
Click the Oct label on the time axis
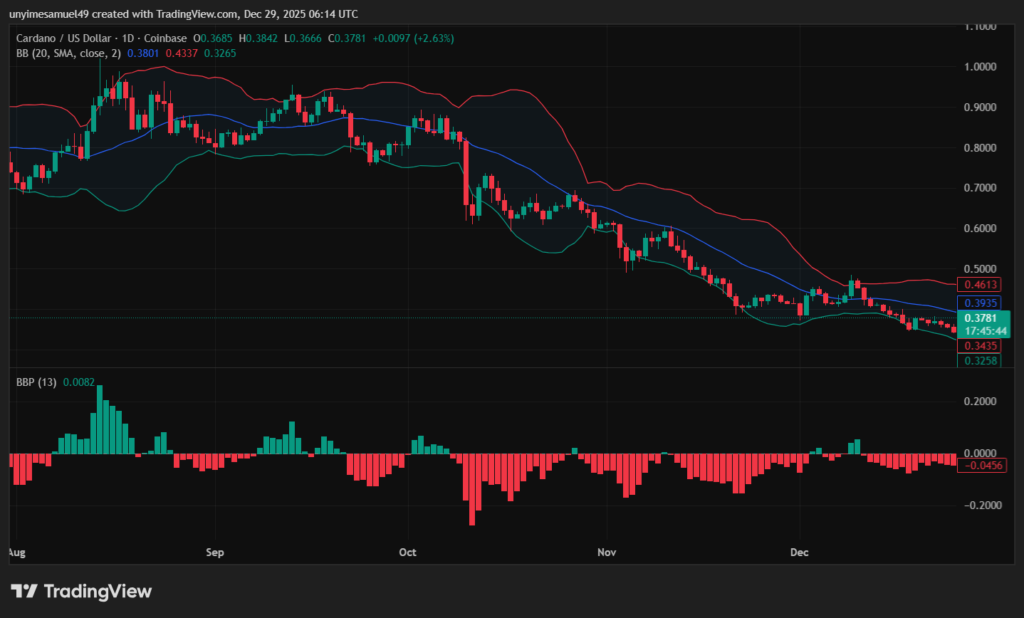(407, 552)
